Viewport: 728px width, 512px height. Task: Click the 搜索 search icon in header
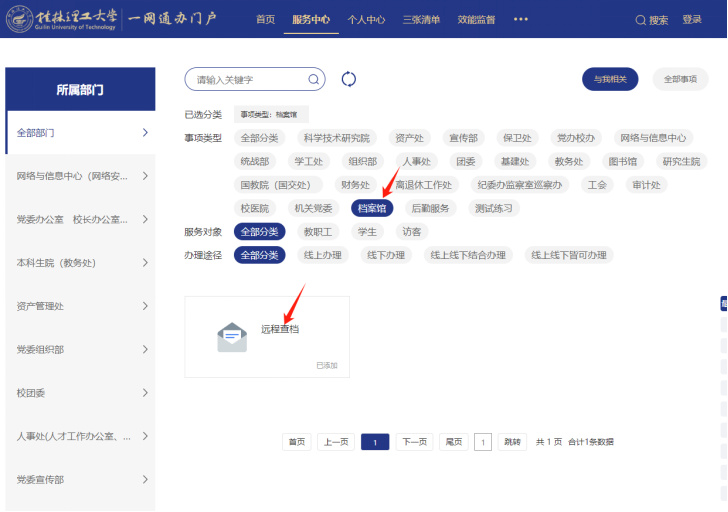(x=642, y=20)
